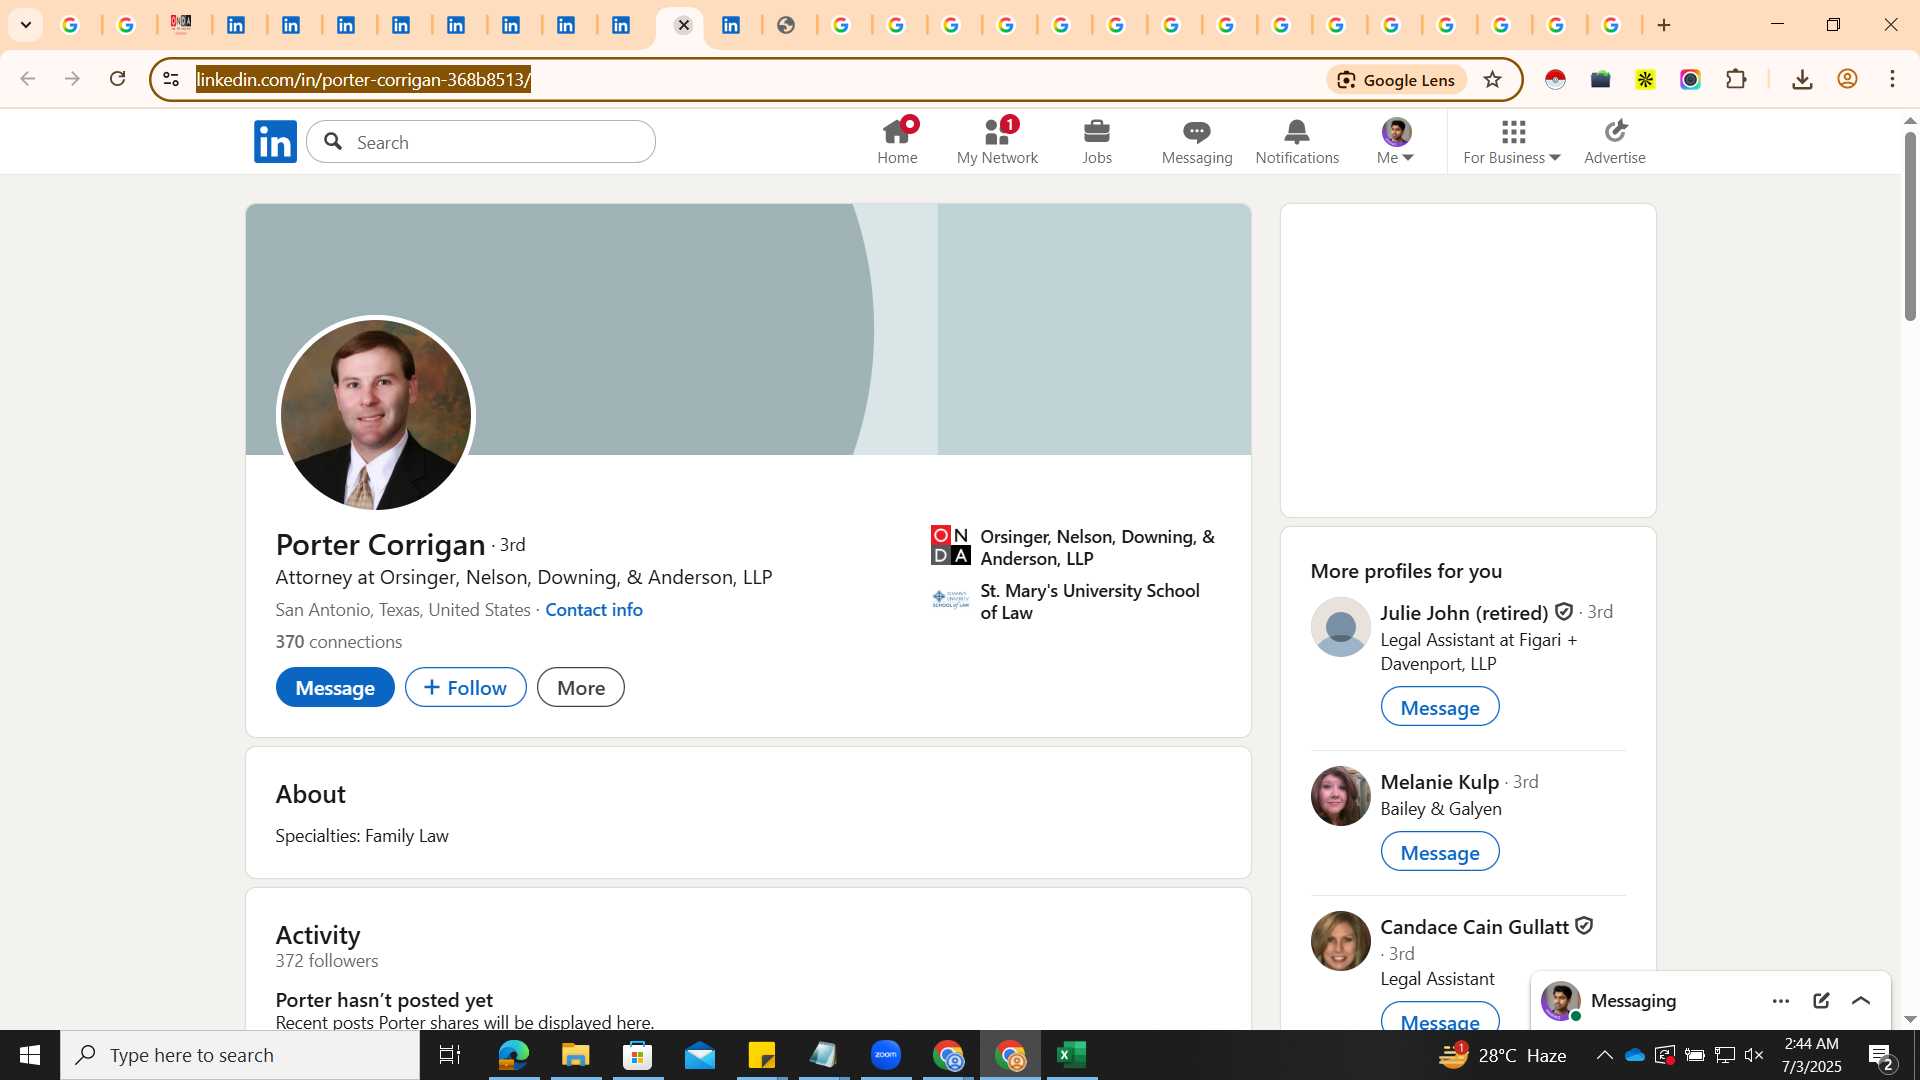Switch to the first Google tab
1920x1080 pixels.
(71, 25)
